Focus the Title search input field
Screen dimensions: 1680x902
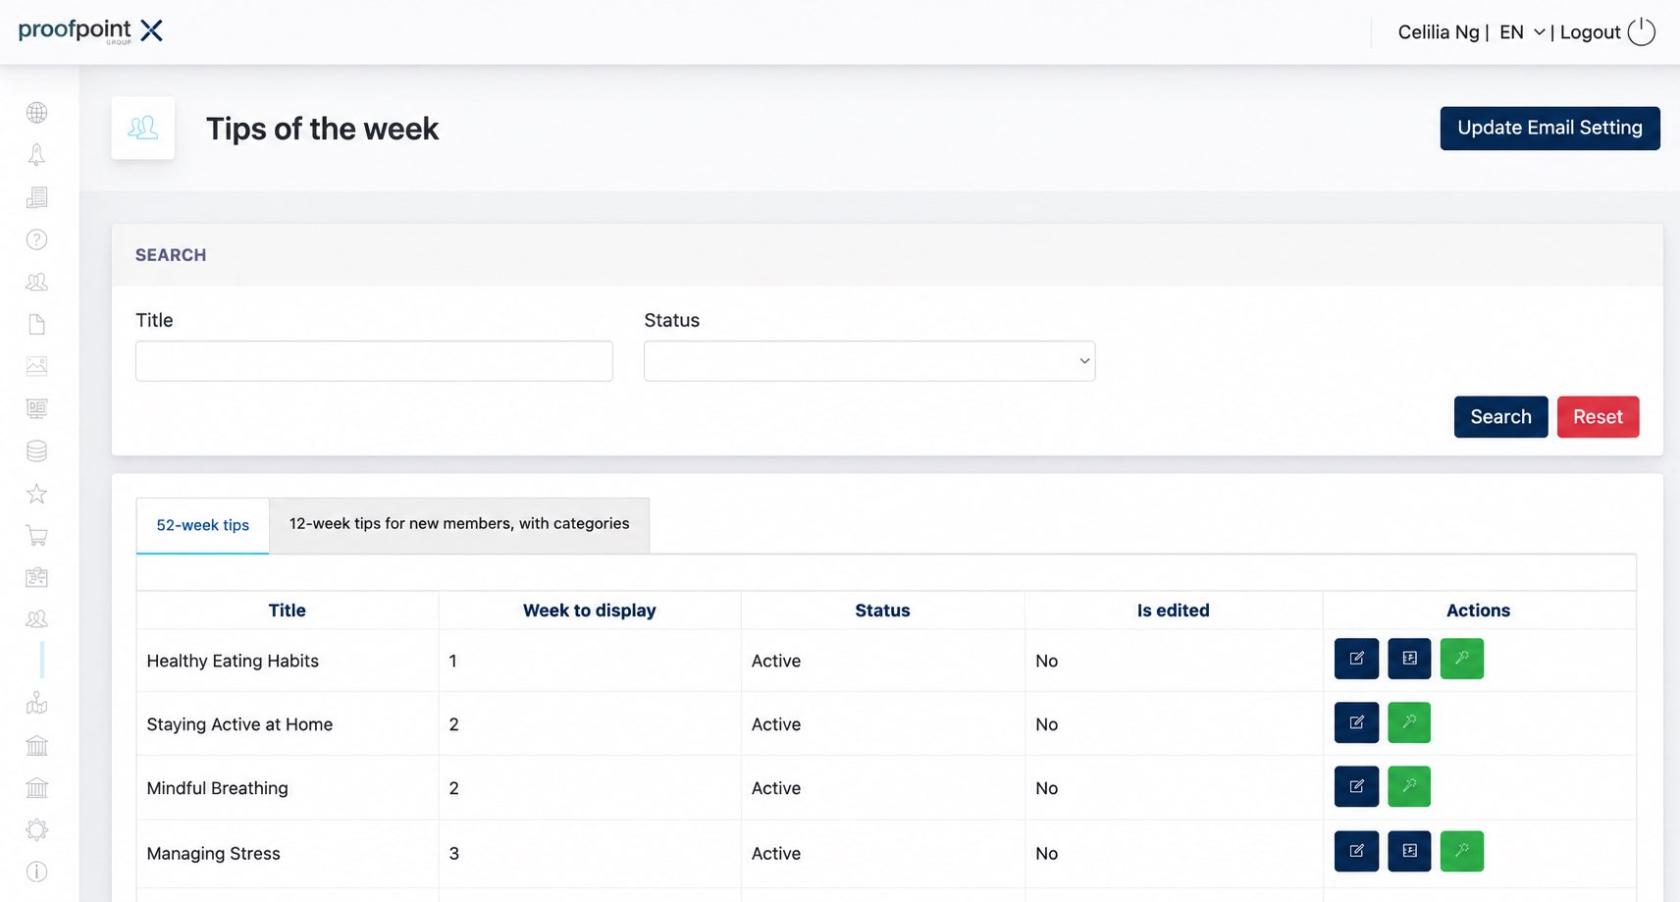point(374,361)
